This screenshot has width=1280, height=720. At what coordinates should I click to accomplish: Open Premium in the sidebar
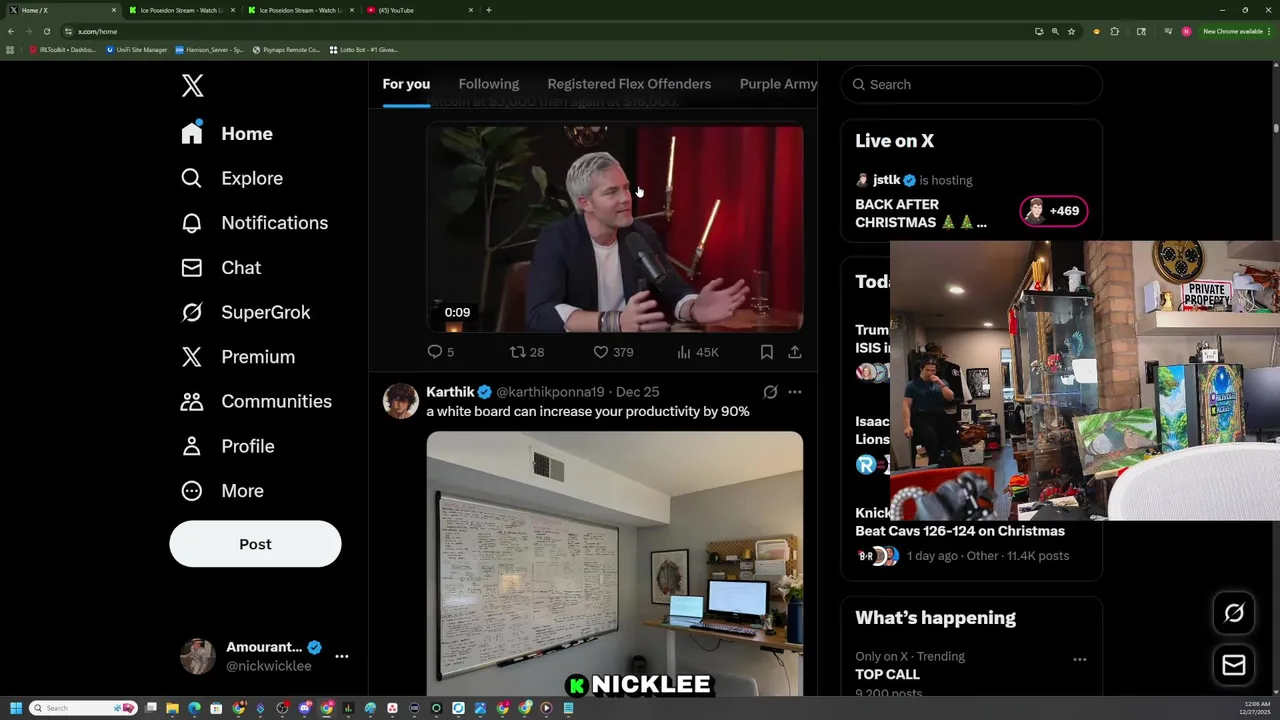pos(238,357)
